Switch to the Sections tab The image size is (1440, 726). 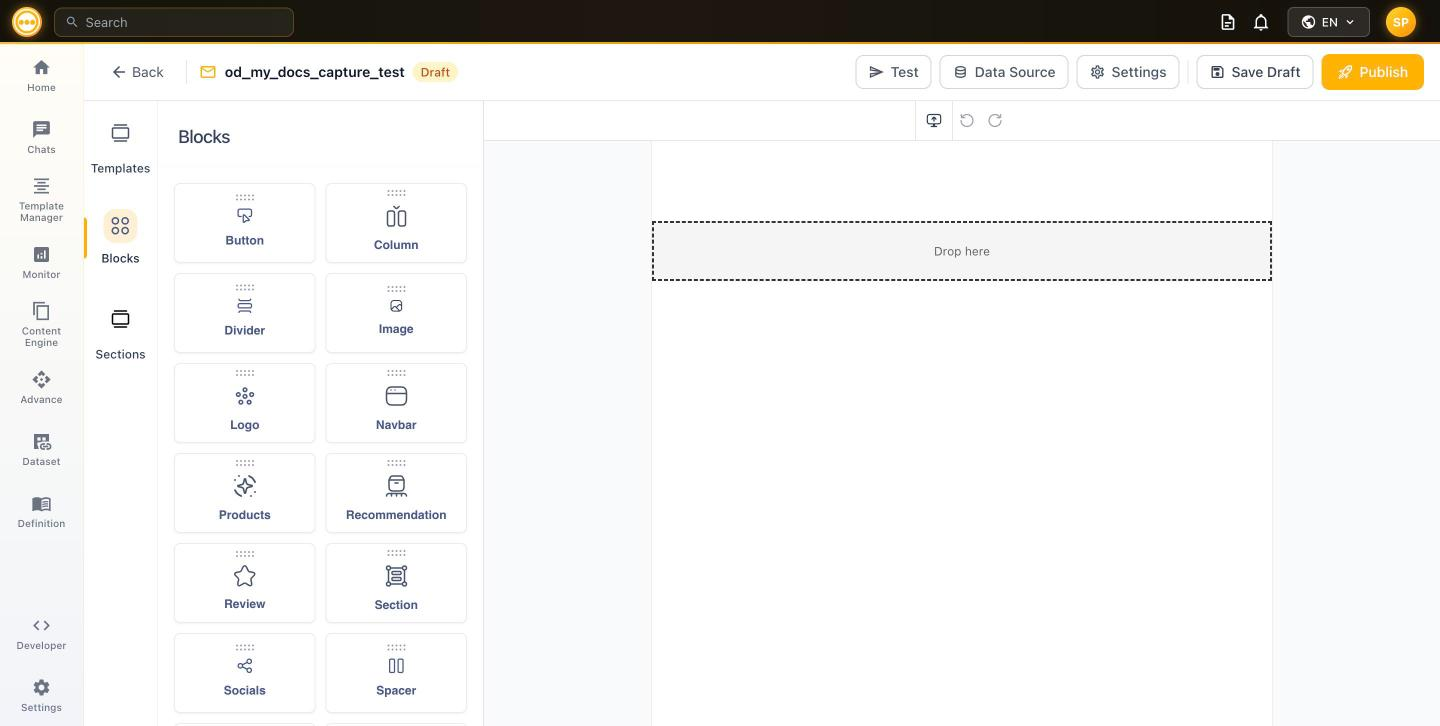click(120, 334)
